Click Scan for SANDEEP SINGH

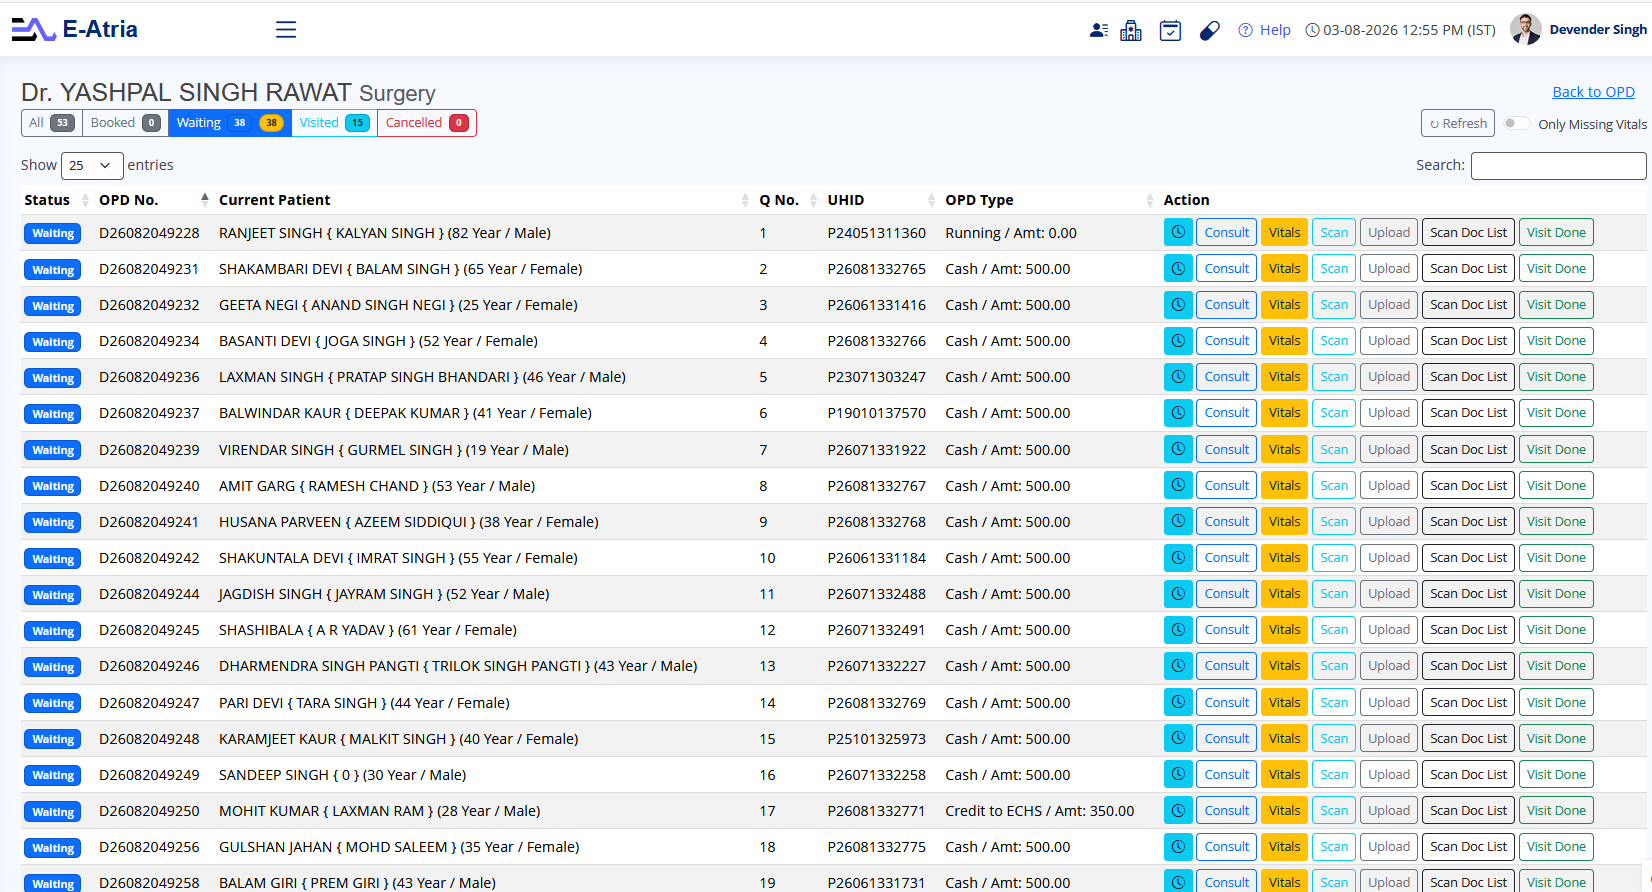click(1334, 775)
